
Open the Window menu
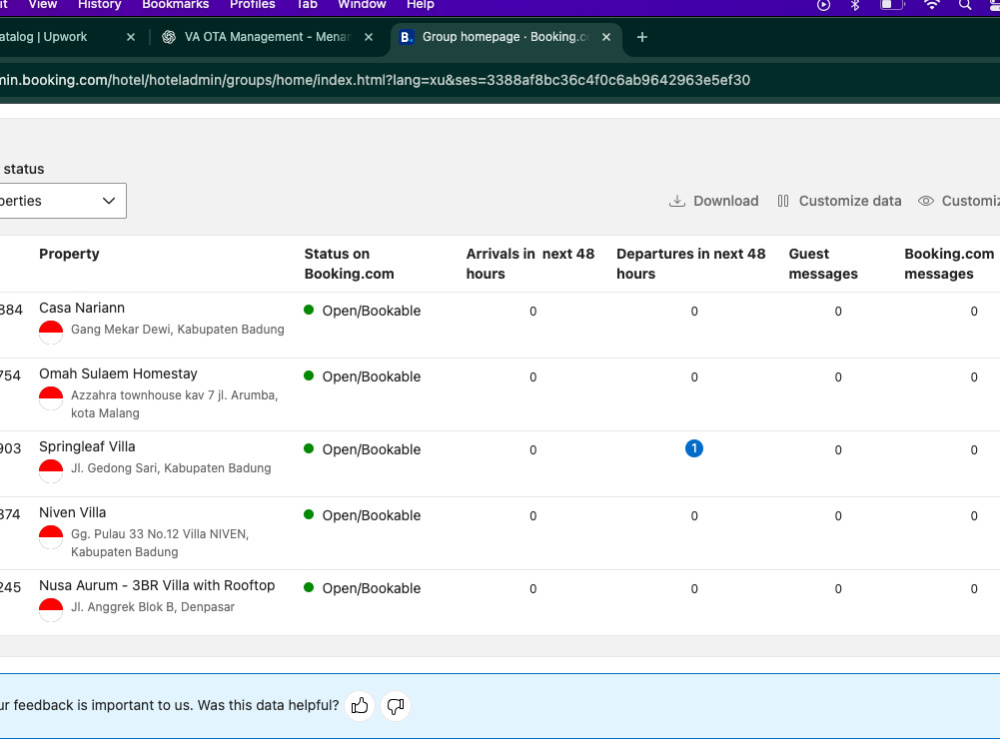pyautogui.click(x=362, y=4)
